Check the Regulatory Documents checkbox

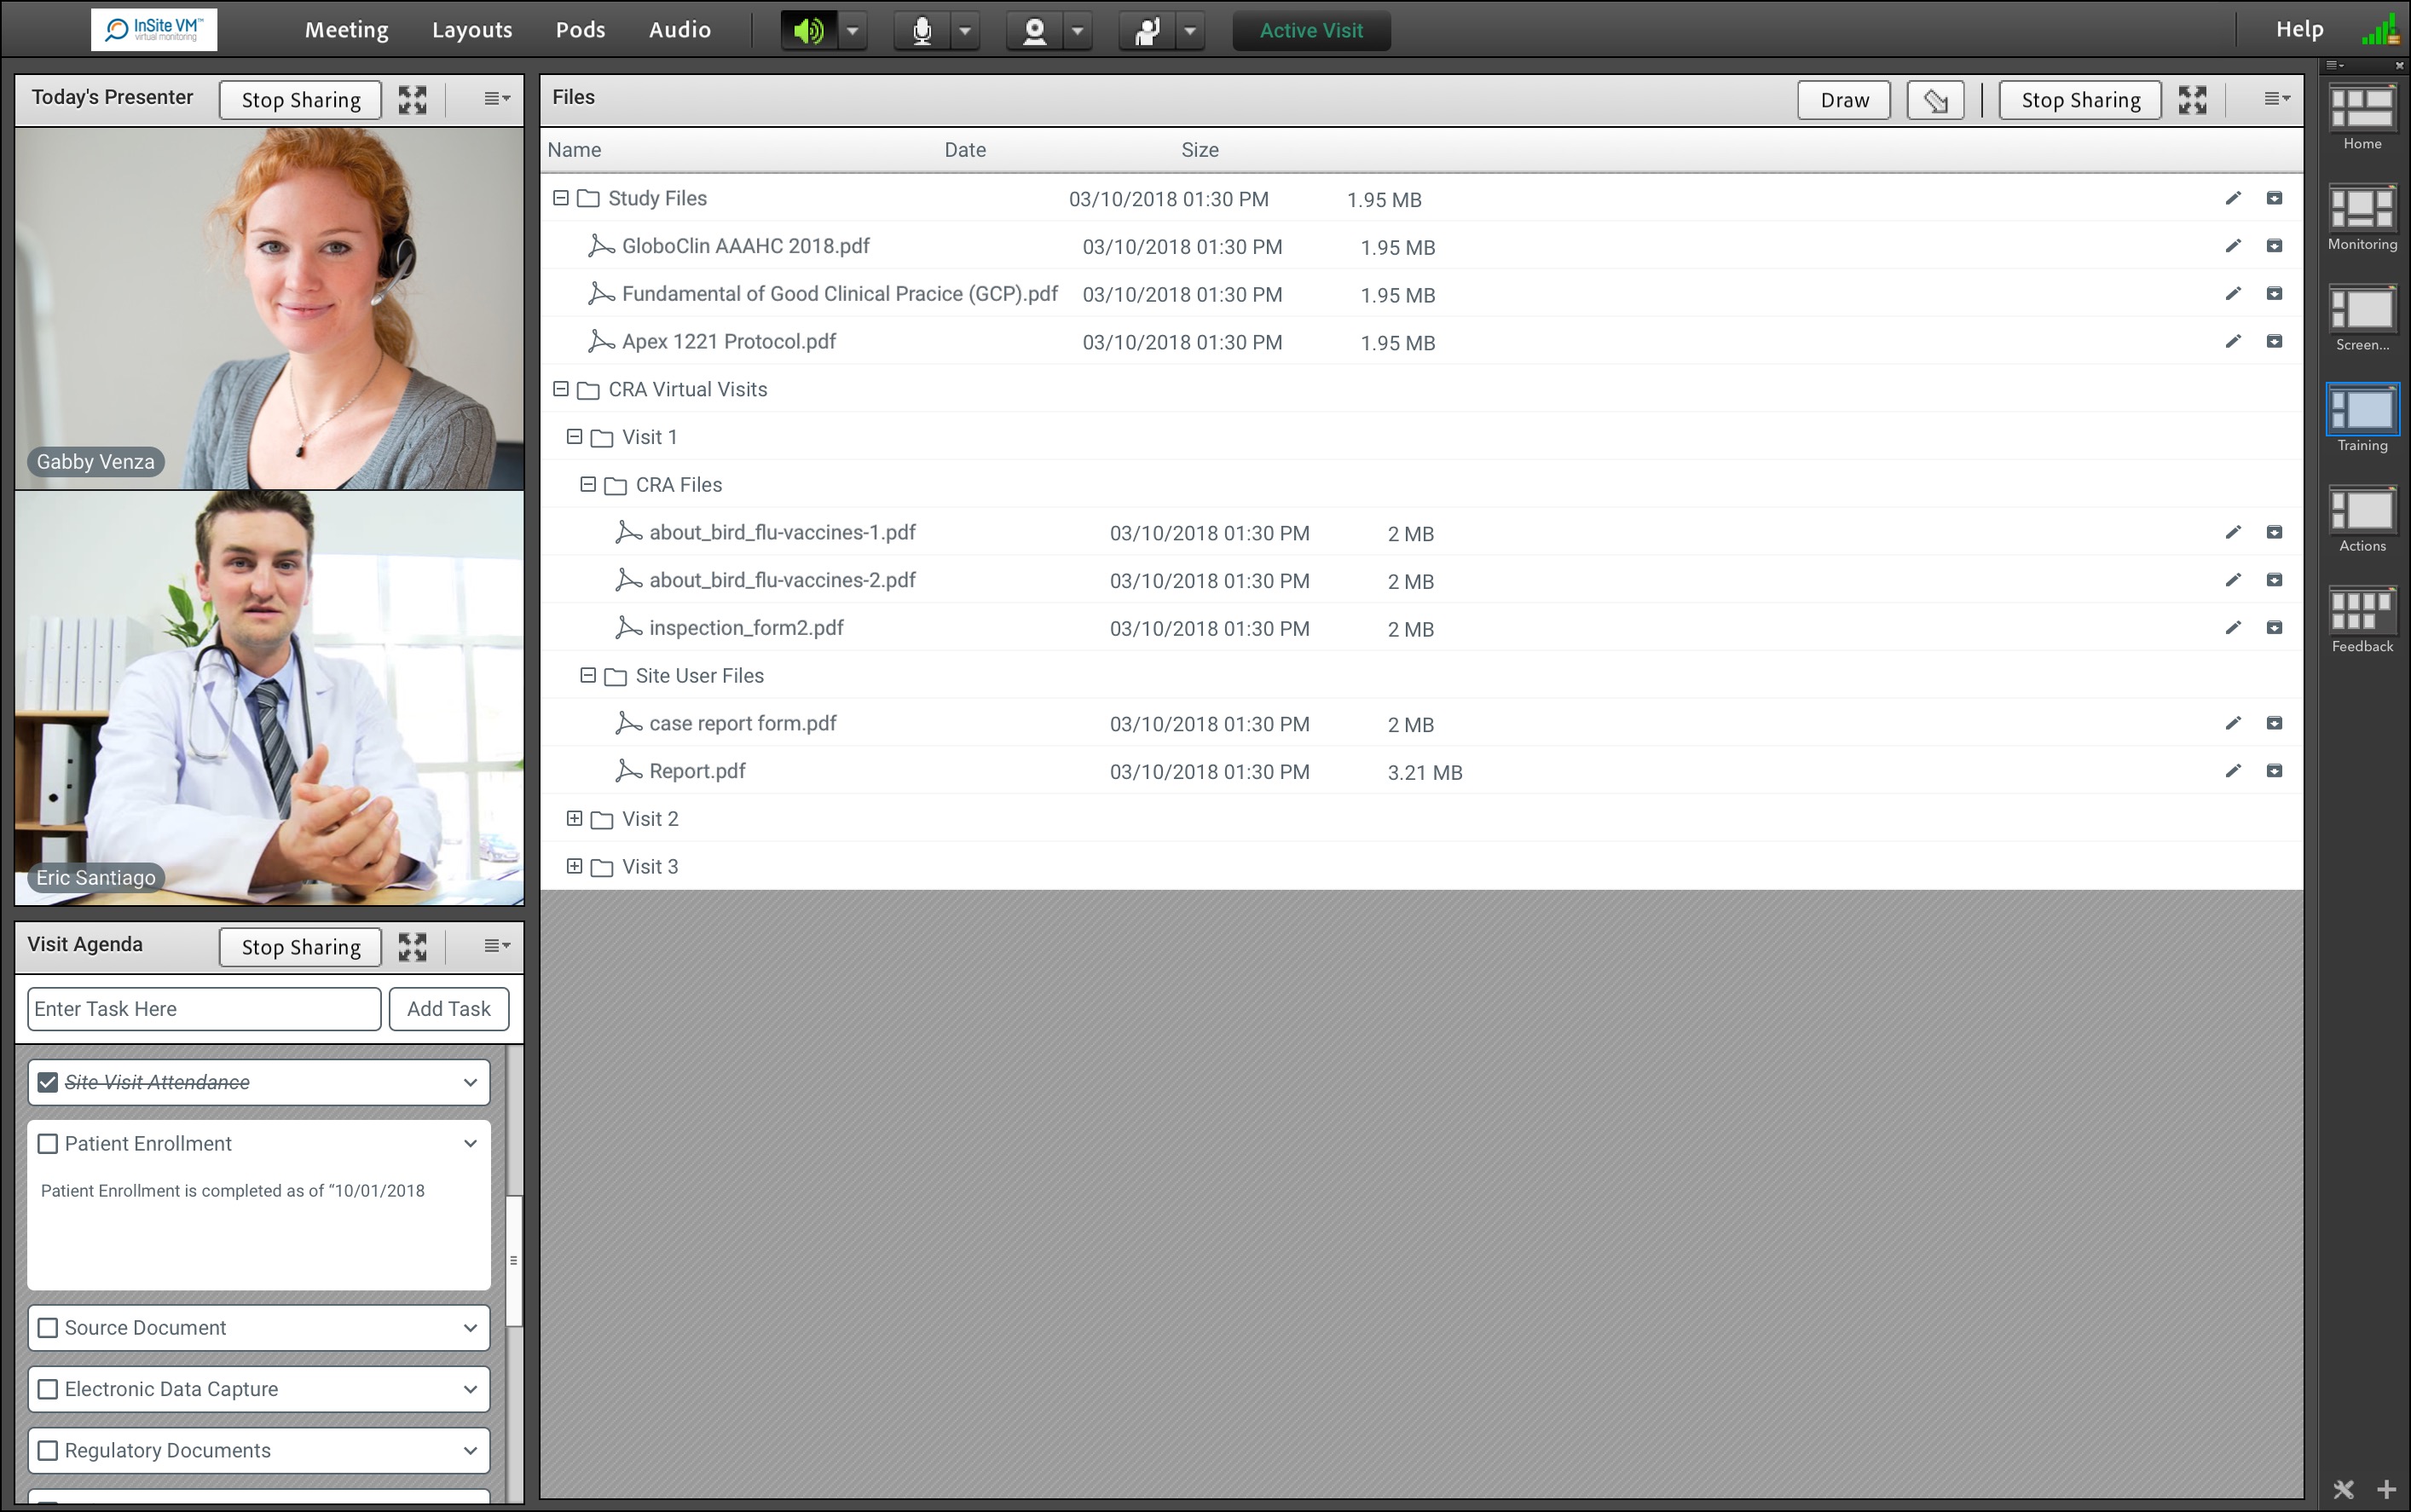pos(47,1451)
